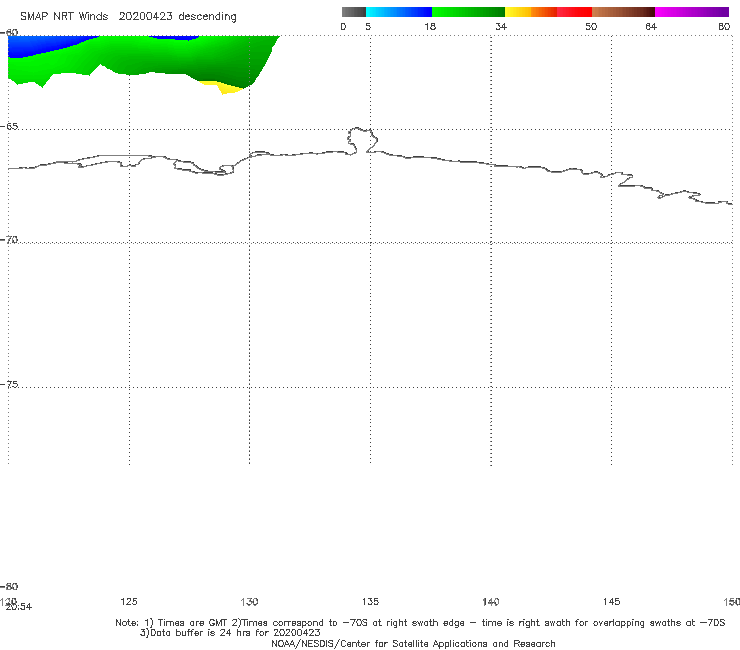Click the latitude label '-80'
Viewport: 740px width, 650px height.
click(9, 586)
